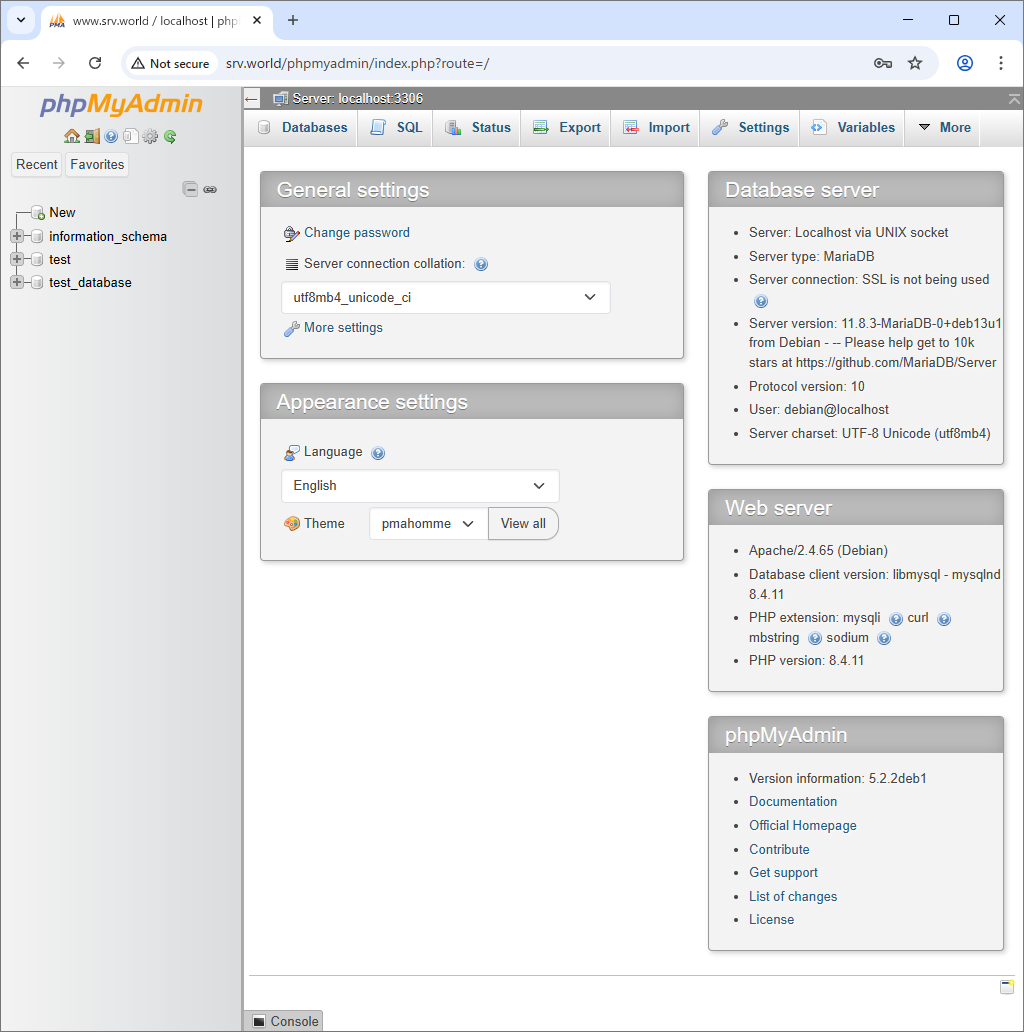
Task: Click the phpMyAdmin home icon
Action: pyautogui.click(x=71, y=136)
